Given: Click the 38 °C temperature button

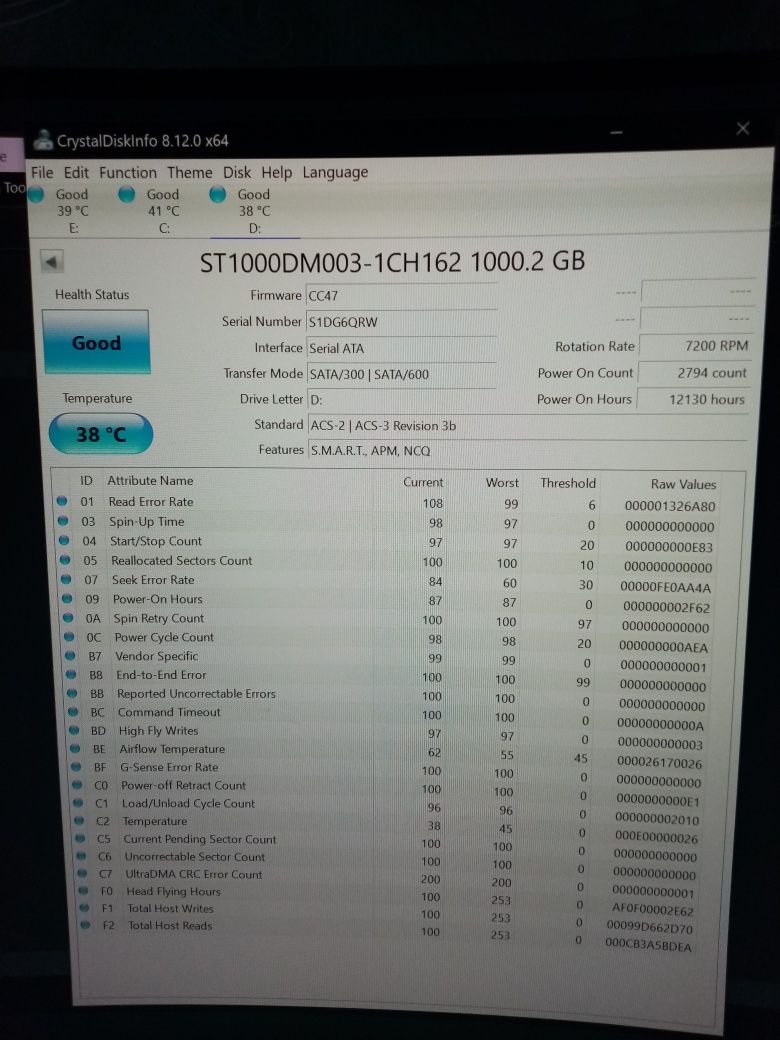Looking at the screenshot, I should coord(101,434).
